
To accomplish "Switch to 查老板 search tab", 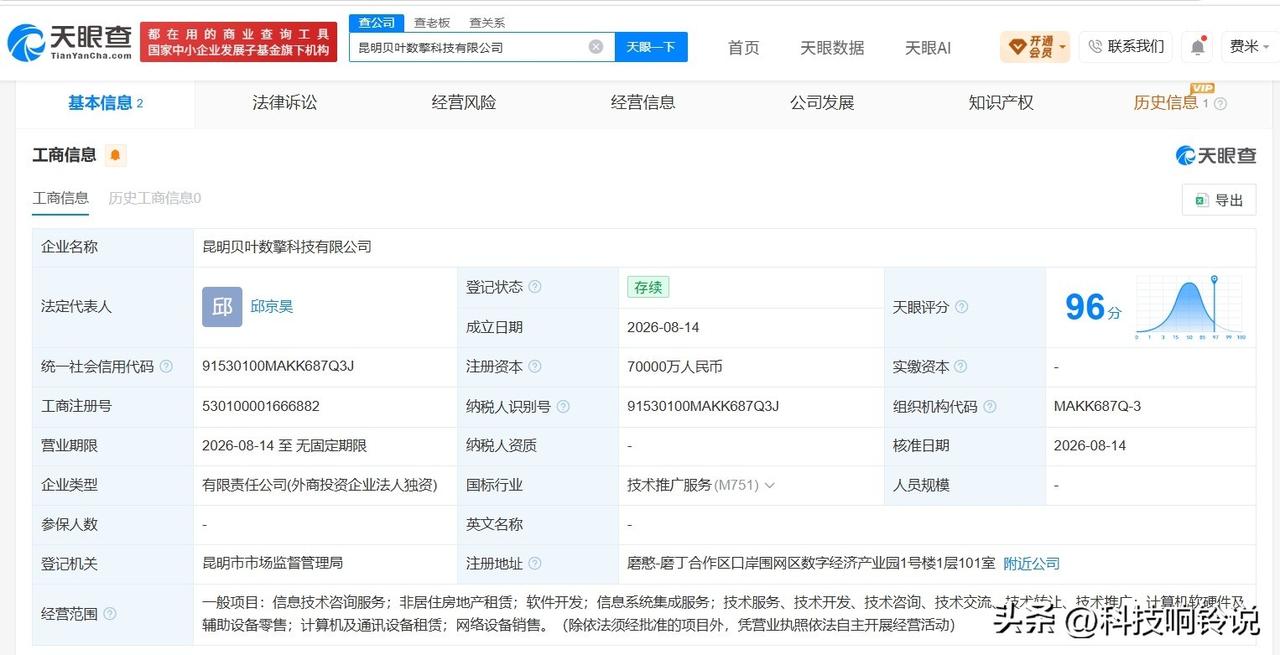I will click(x=432, y=22).
